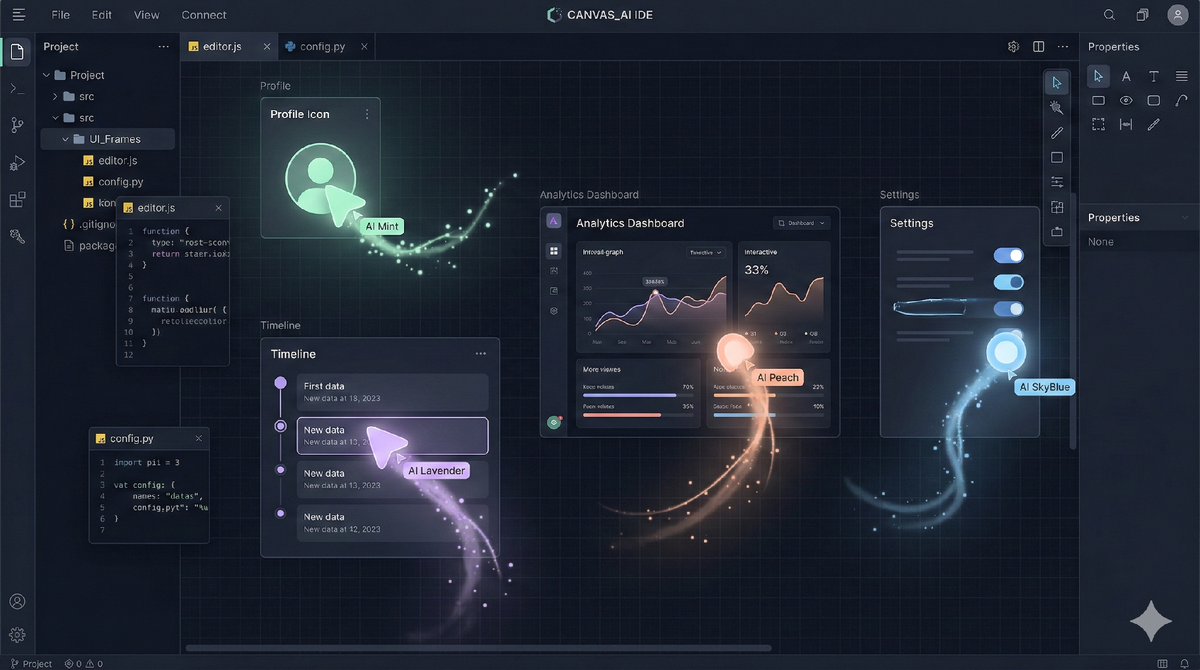Click the grid icon in Analytics Dashboard sidebar
1200x670 pixels.
tap(554, 251)
